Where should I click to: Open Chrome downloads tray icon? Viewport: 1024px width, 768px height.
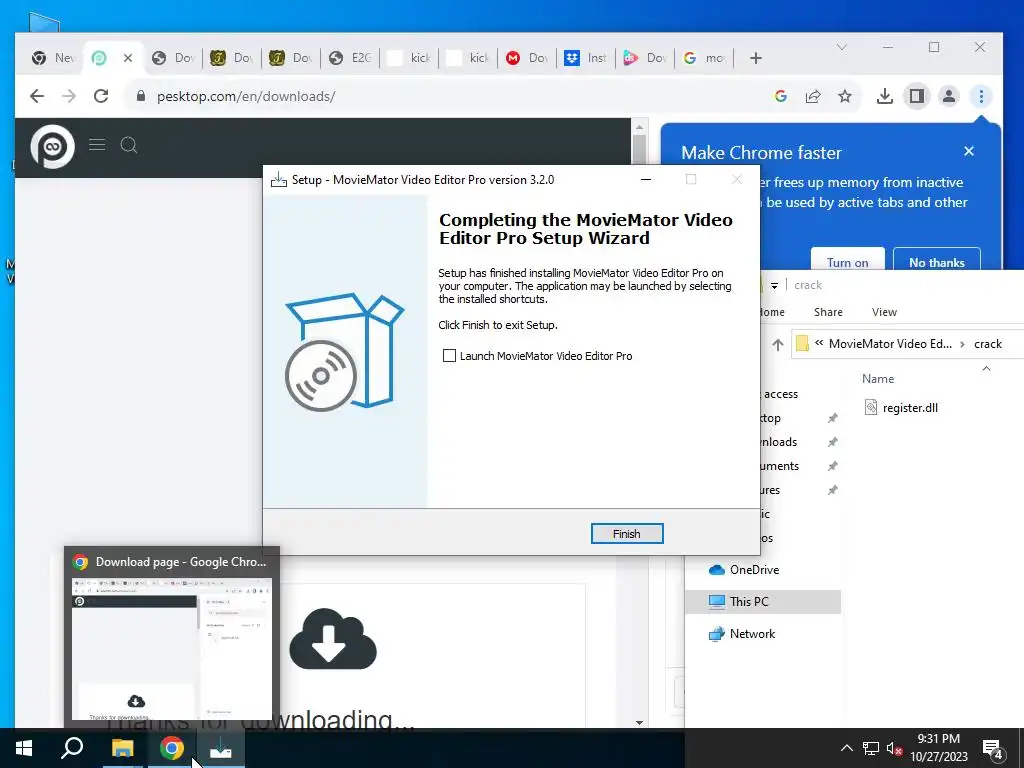(x=885, y=96)
